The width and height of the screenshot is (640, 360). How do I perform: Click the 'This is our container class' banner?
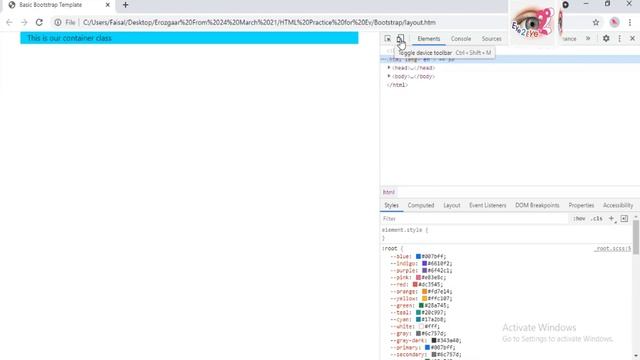189,38
